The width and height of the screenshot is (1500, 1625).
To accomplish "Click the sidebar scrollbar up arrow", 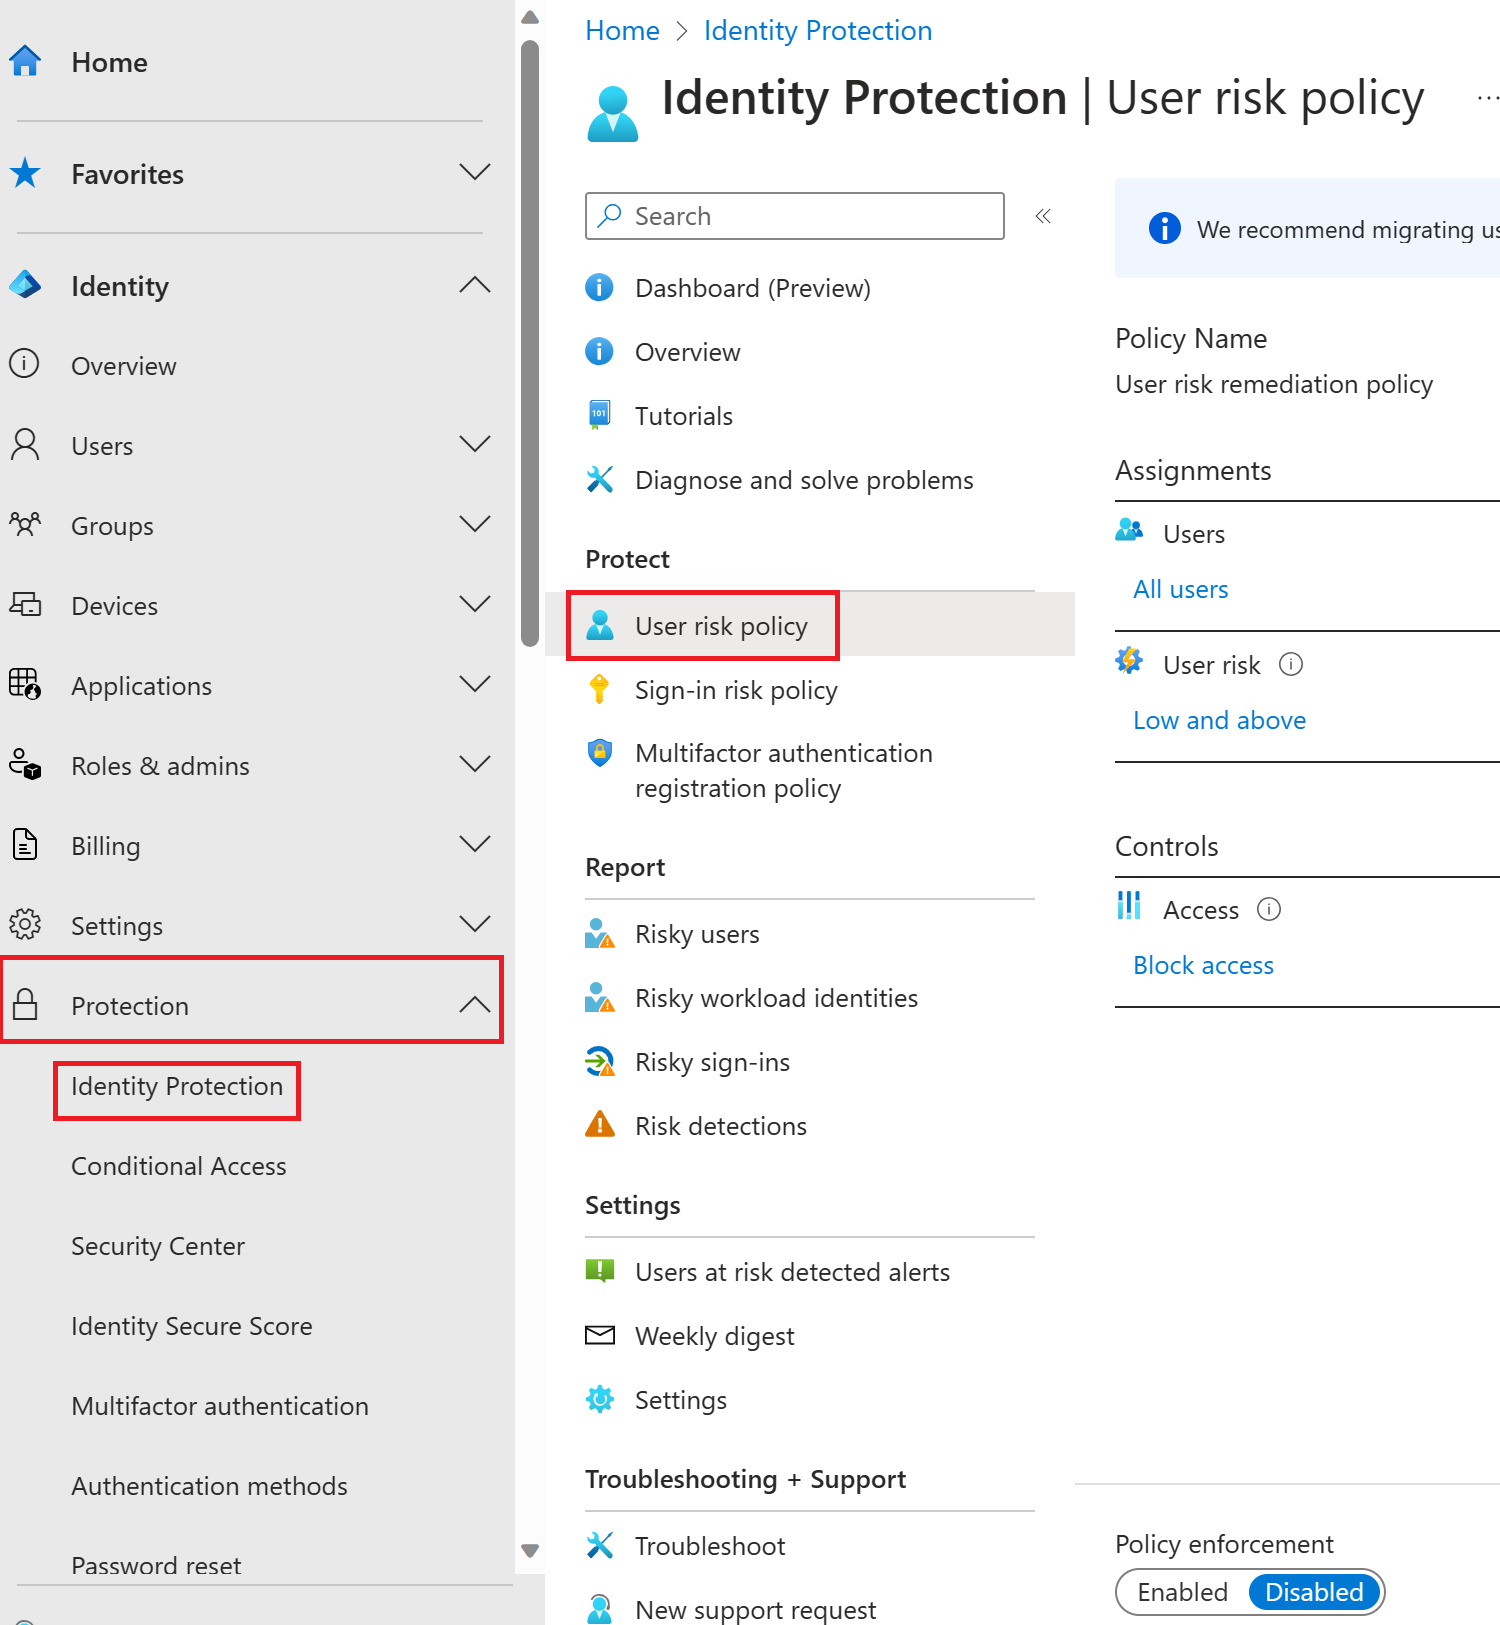I will point(530,17).
